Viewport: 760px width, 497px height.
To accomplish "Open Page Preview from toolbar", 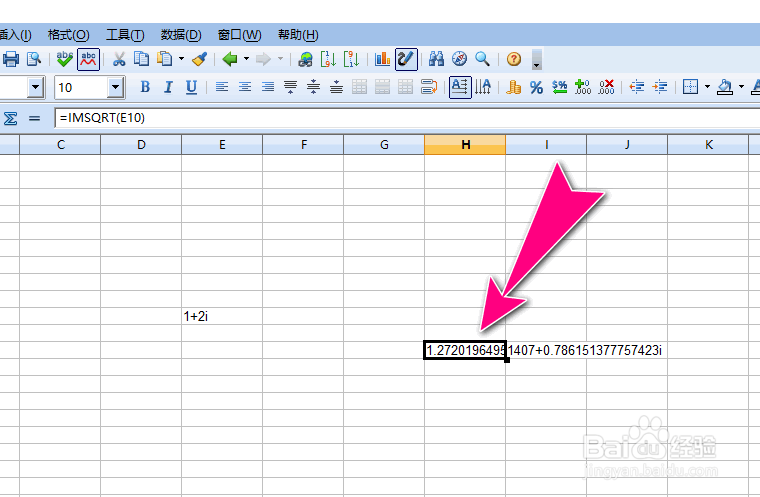I will pyautogui.click(x=34, y=59).
